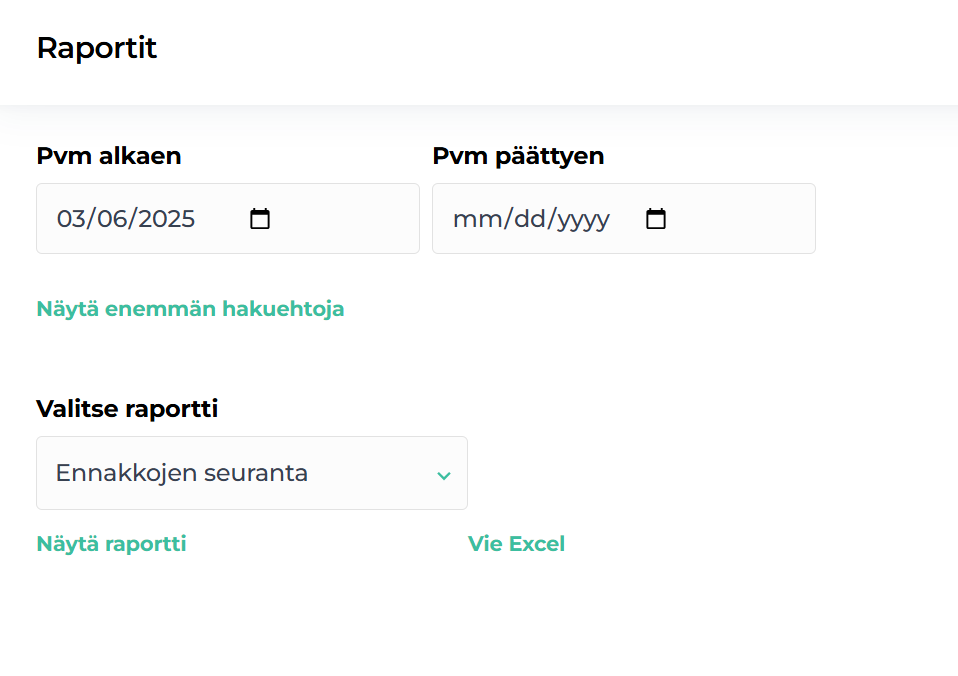Select the day segment showing 06

click(x=113, y=219)
